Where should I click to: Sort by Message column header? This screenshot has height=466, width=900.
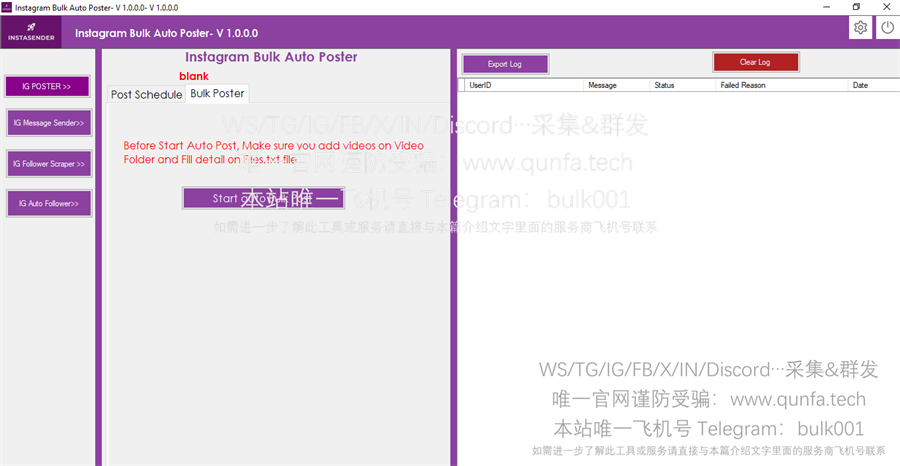point(616,85)
